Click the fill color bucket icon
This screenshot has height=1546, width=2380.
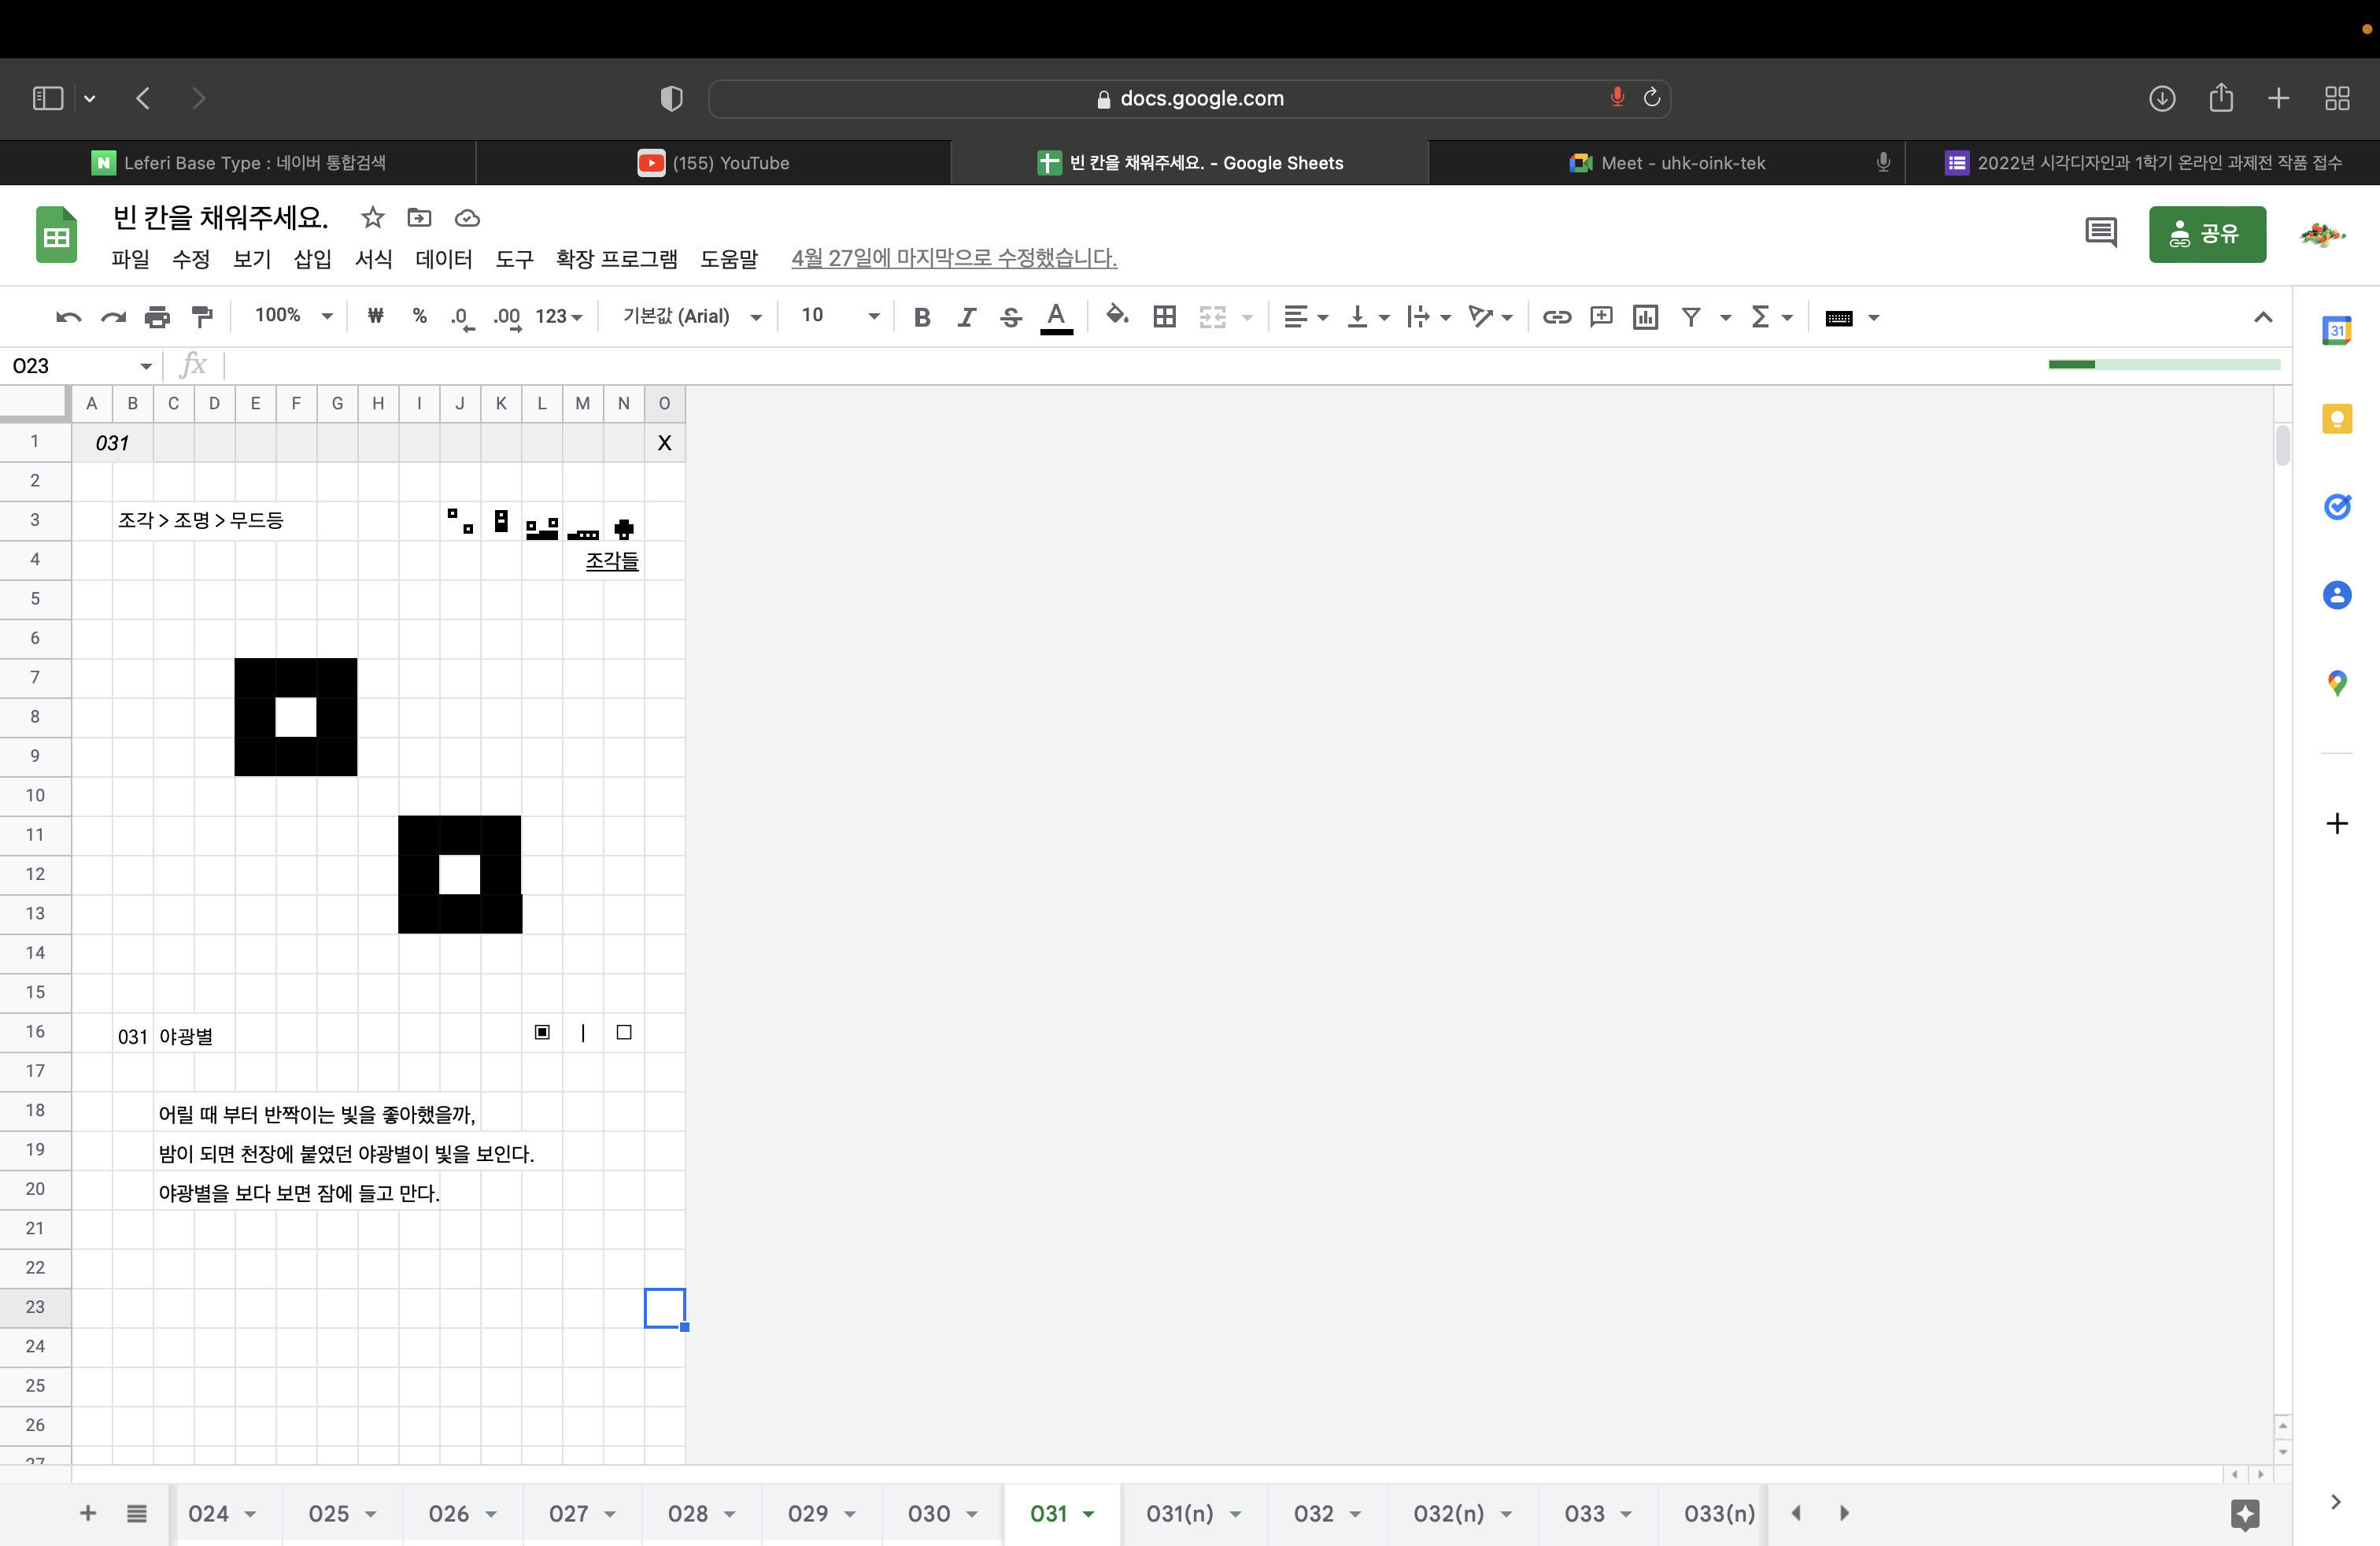(x=1116, y=316)
